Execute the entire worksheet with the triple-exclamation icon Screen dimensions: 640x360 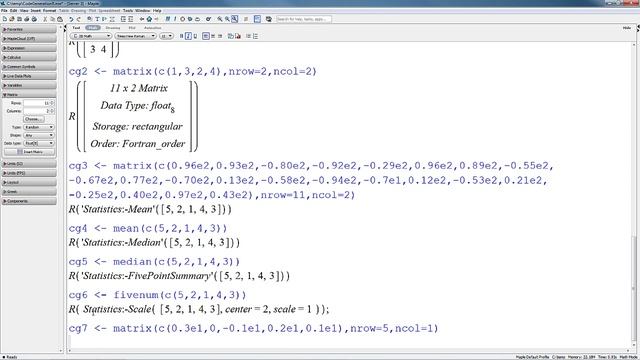coord(167,19)
